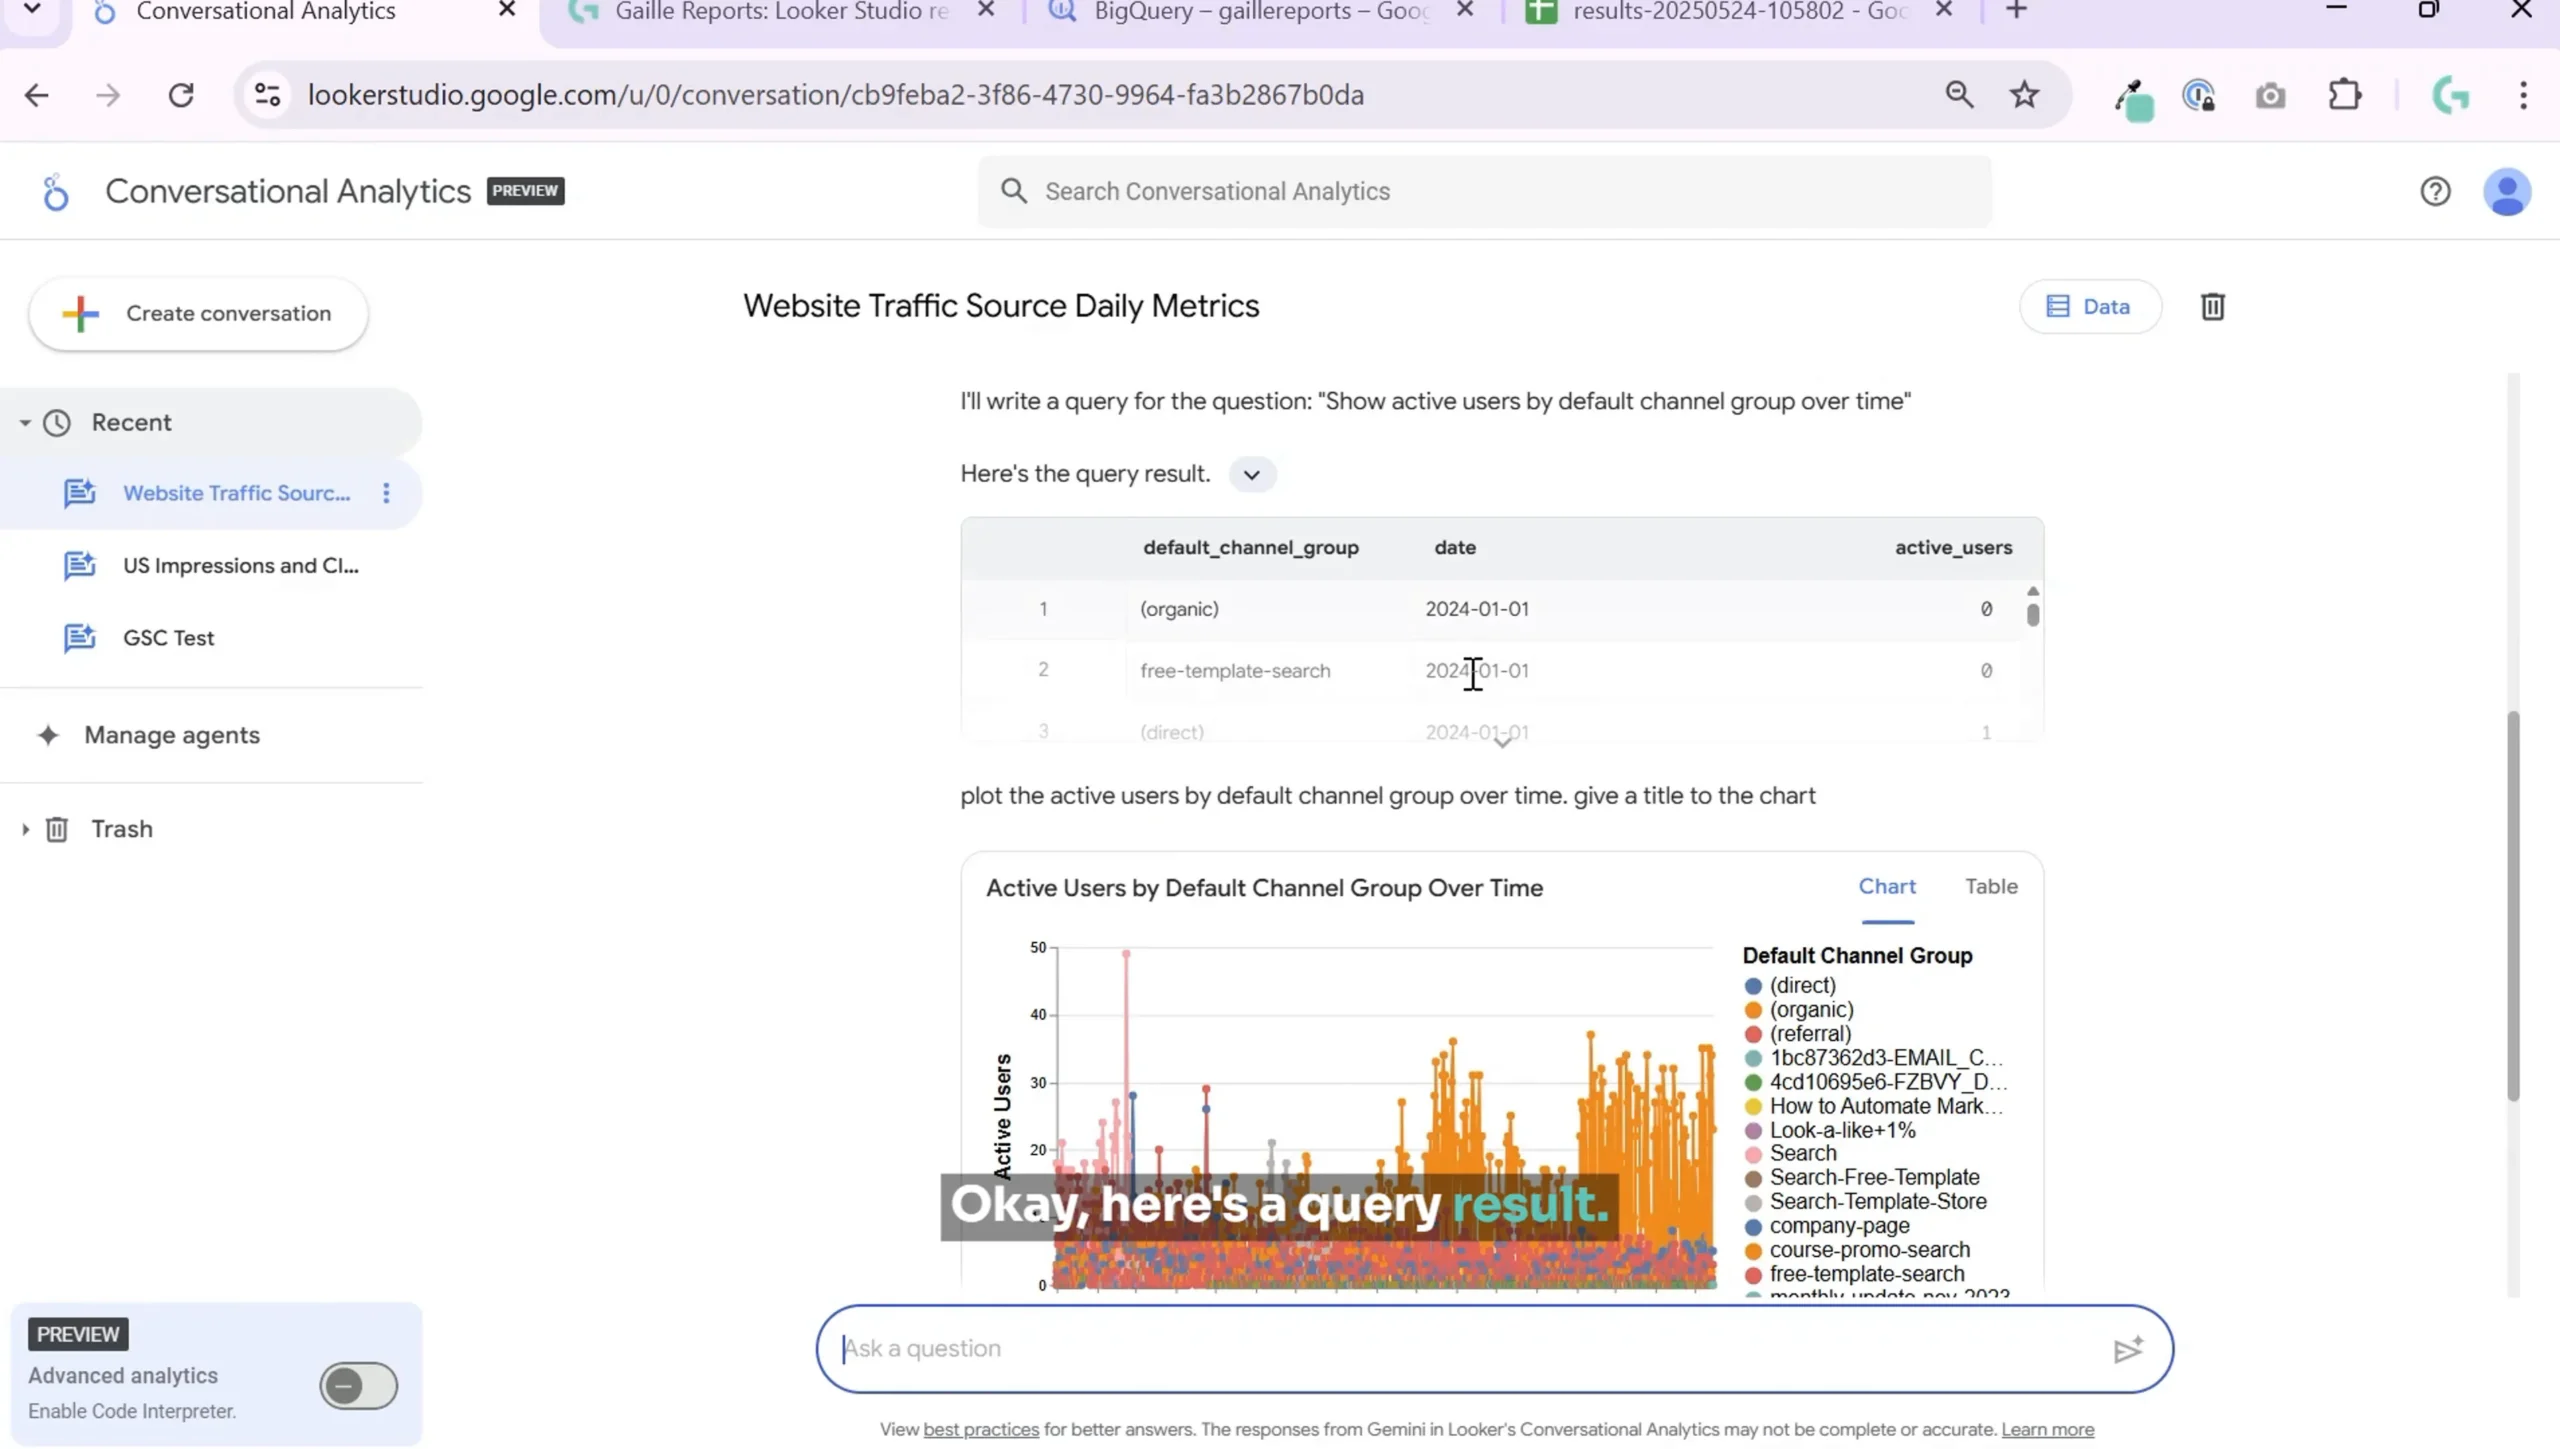Open the Learn more link
This screenshot has height=1449, width=2560.
coord(2047,1430)
